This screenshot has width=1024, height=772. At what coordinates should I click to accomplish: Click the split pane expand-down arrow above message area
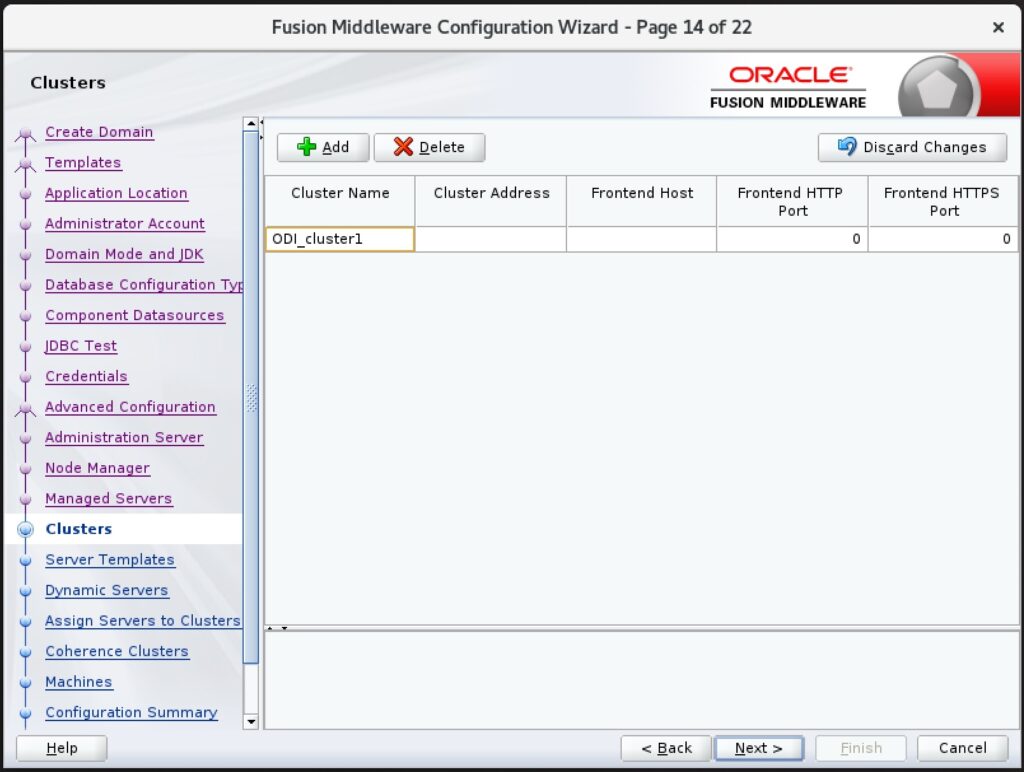285,628
